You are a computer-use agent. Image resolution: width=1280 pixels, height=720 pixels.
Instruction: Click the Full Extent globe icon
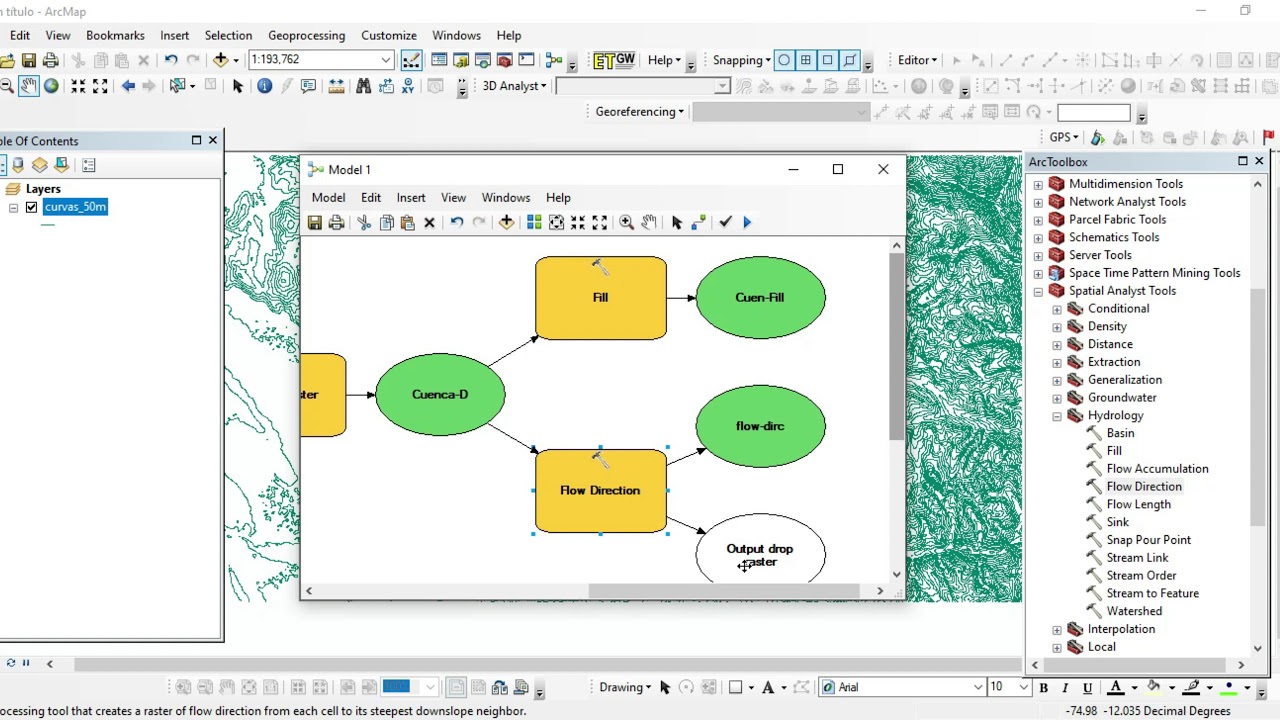[x=51, y=86]
